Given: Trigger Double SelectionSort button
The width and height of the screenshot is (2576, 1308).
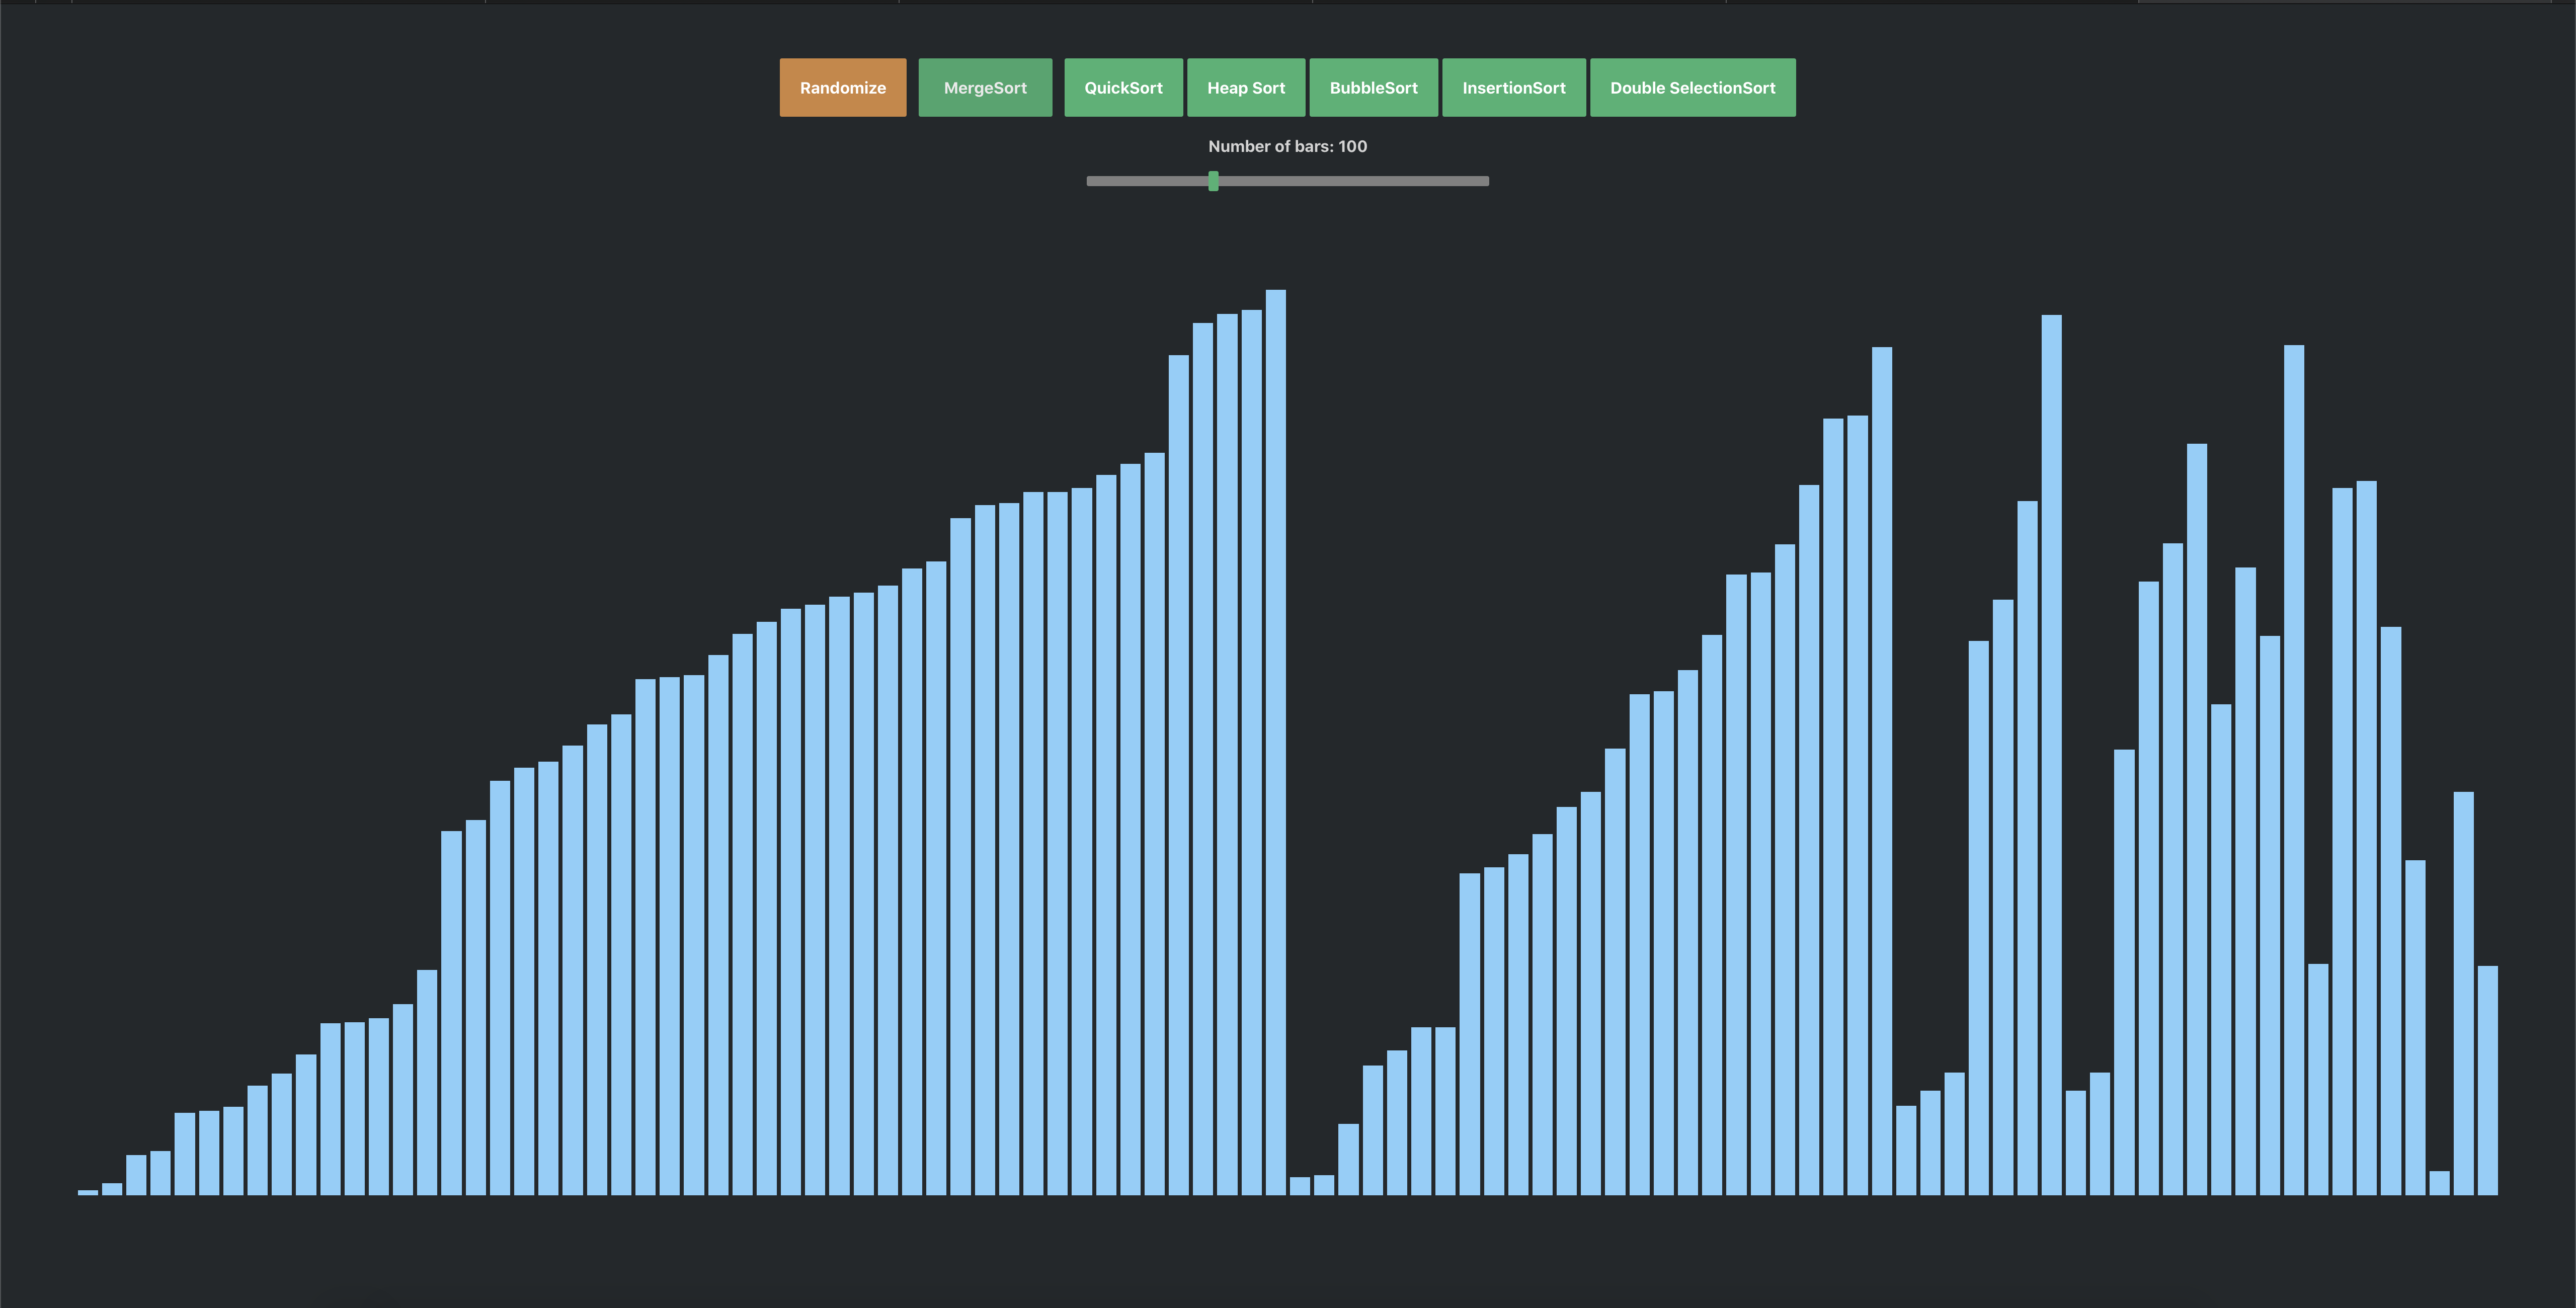Looking at the screenshot, I should [x=1692, y=88].
